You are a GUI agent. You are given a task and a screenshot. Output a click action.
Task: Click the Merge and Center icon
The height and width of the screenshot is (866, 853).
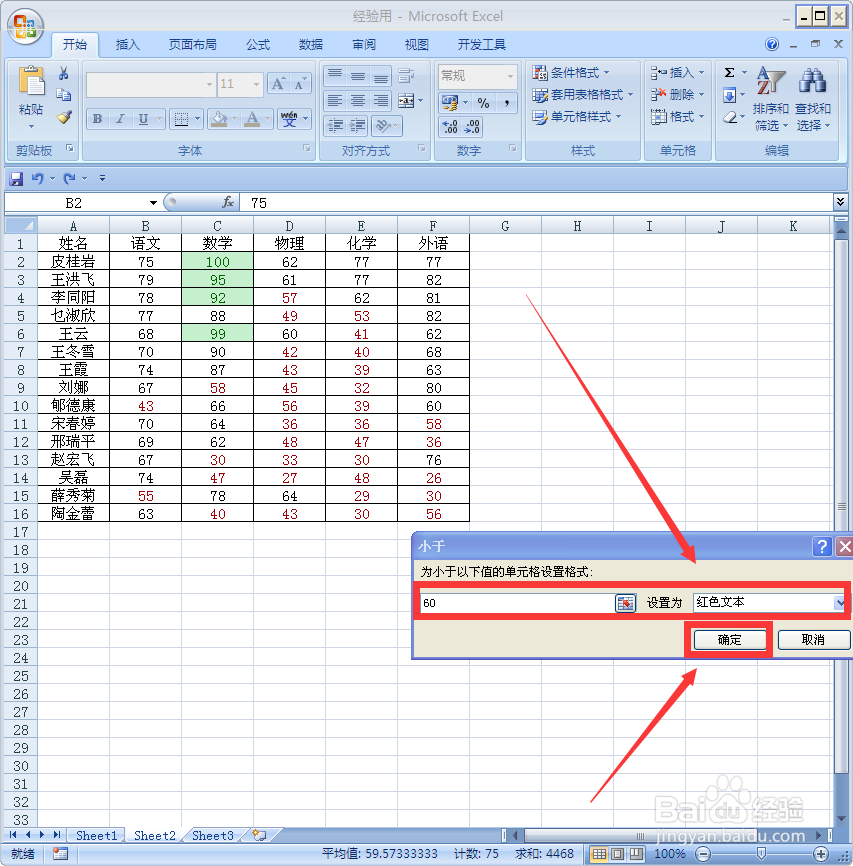(x=406, y=101)
